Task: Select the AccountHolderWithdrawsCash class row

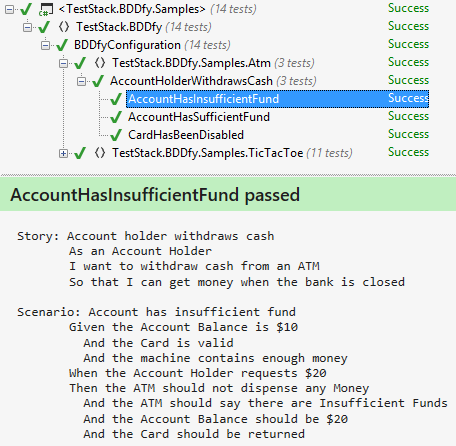Action: pos(191,81)
